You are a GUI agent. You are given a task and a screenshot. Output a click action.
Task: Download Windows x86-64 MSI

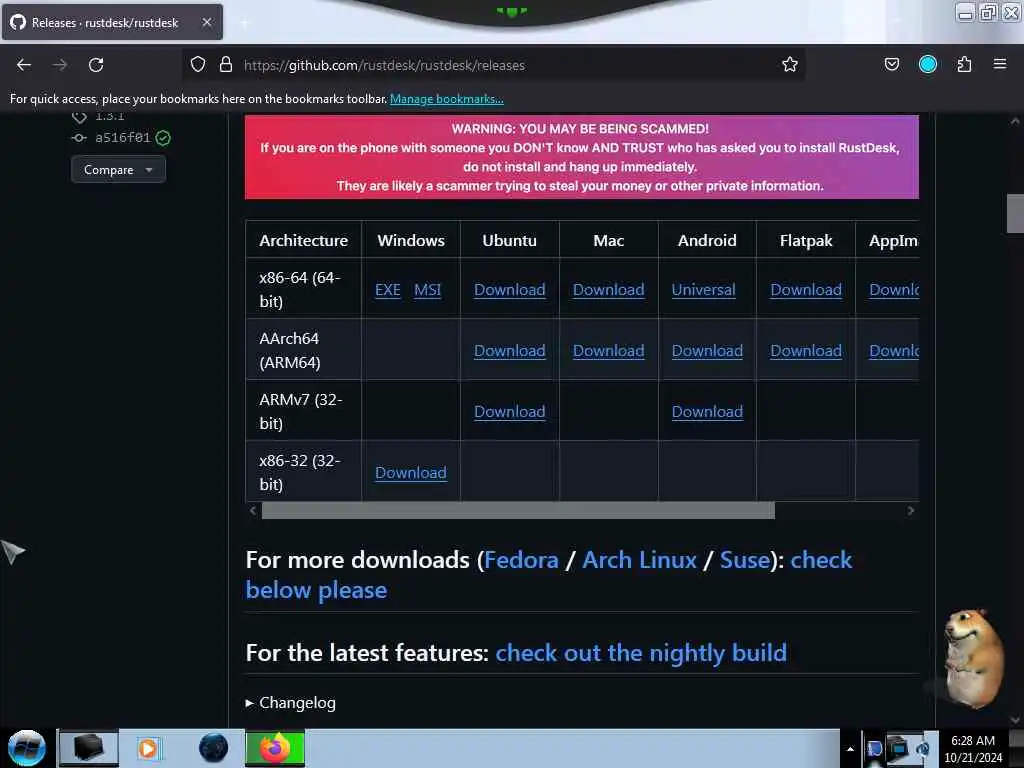428,289
